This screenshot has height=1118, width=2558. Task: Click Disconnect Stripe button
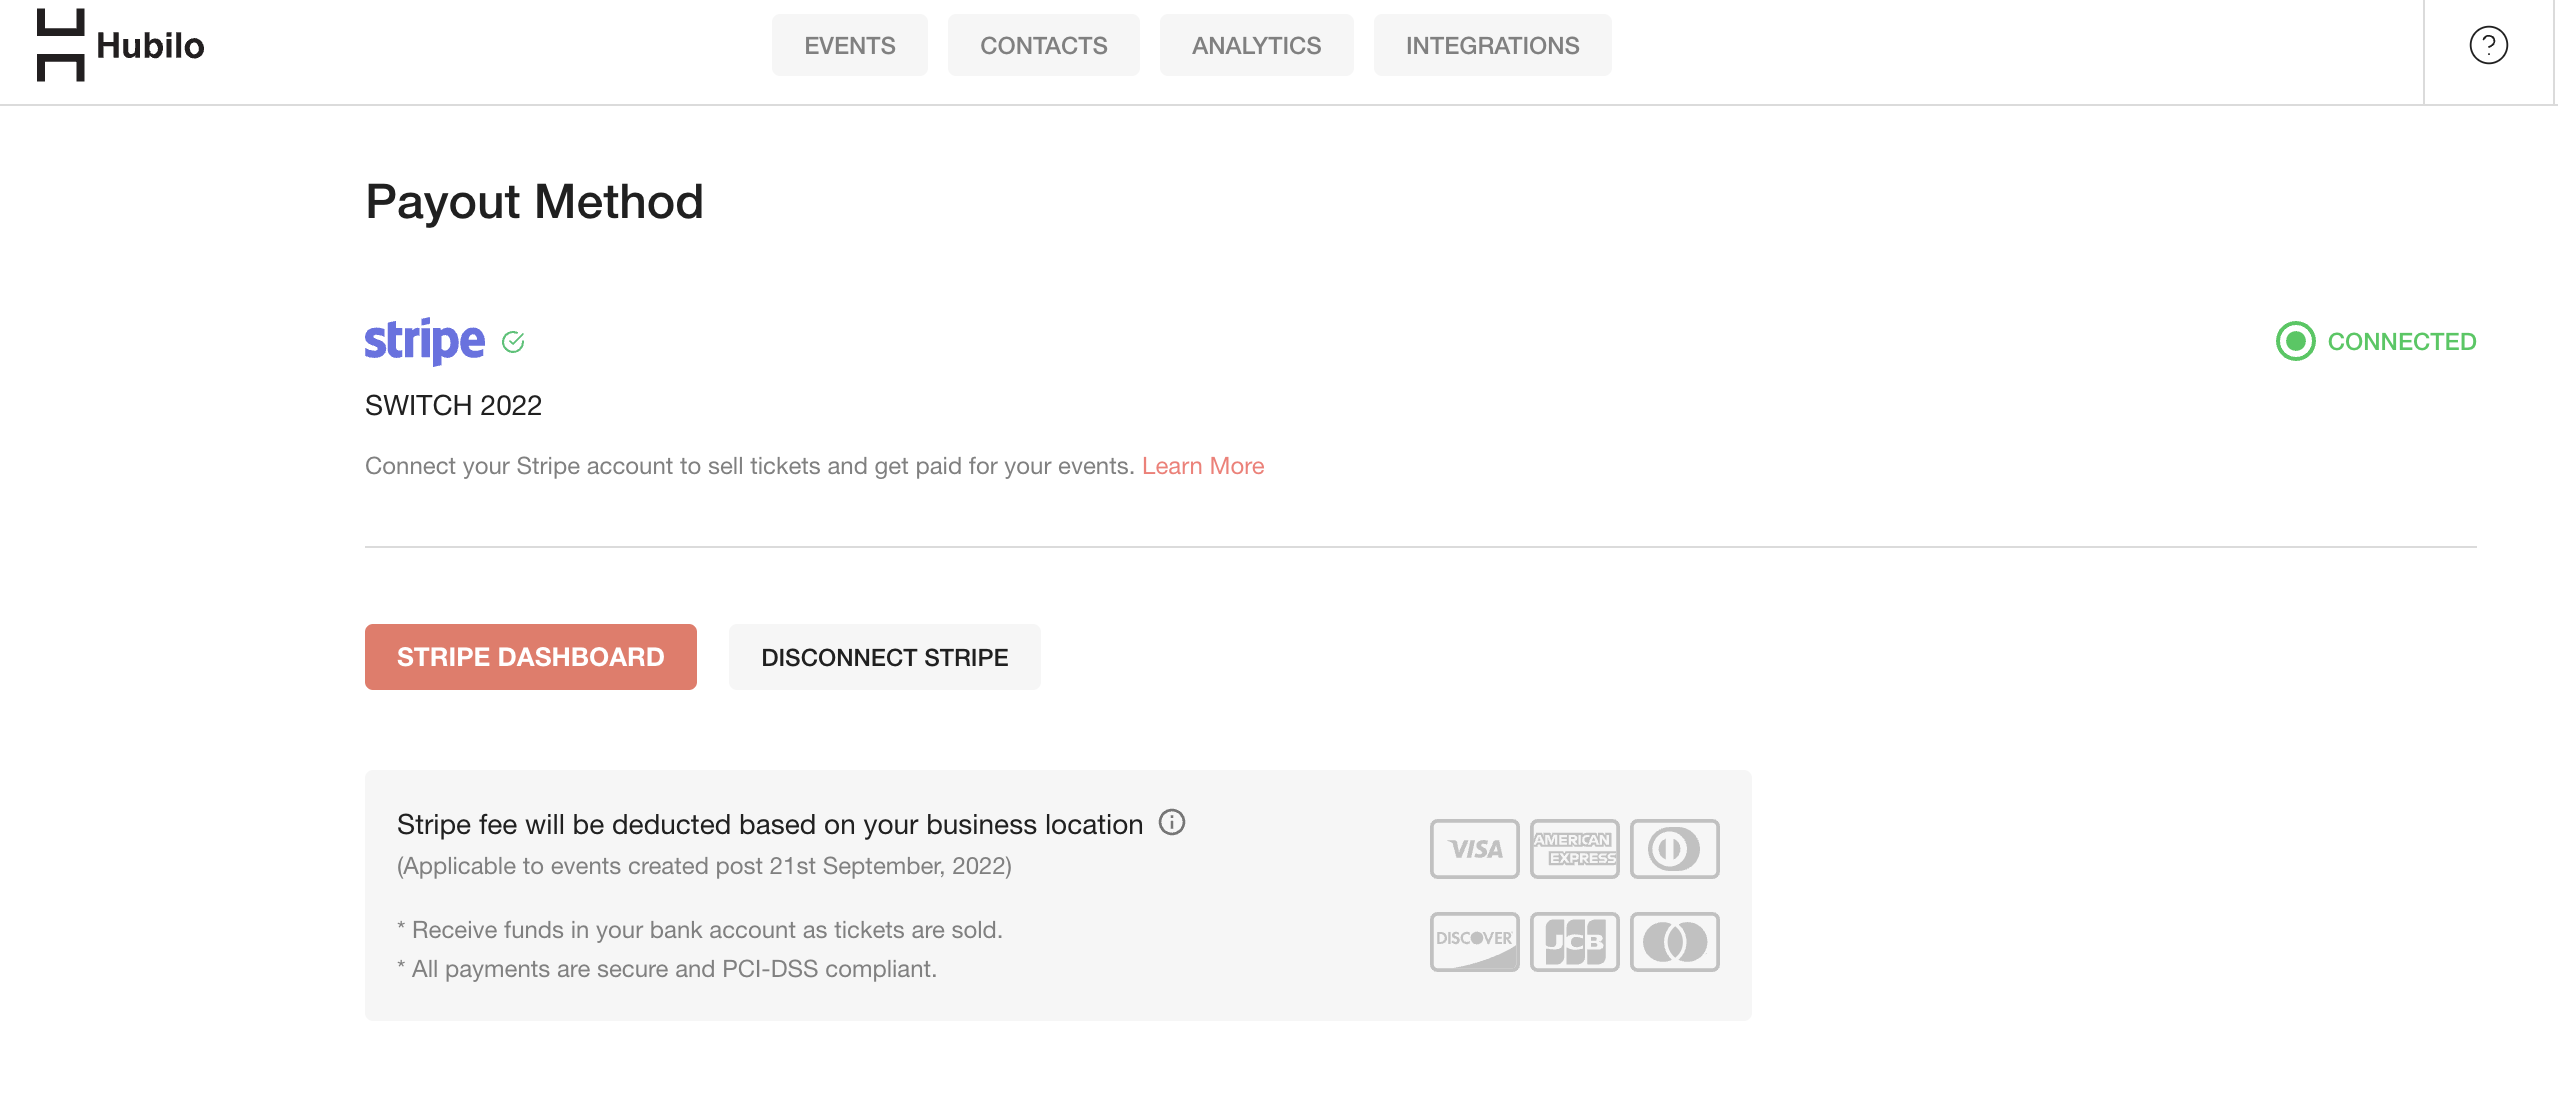[885, 657]
